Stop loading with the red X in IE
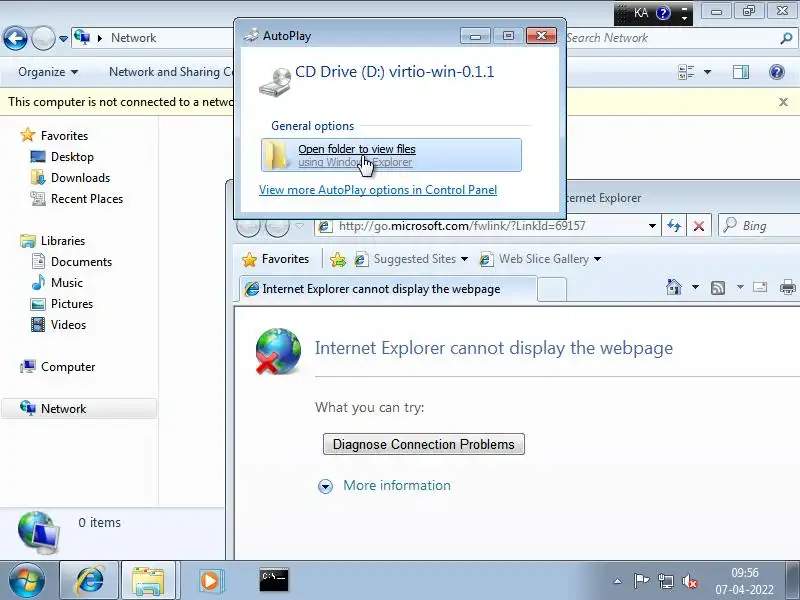Screen dimensions: 800x600 pos(699,226)
